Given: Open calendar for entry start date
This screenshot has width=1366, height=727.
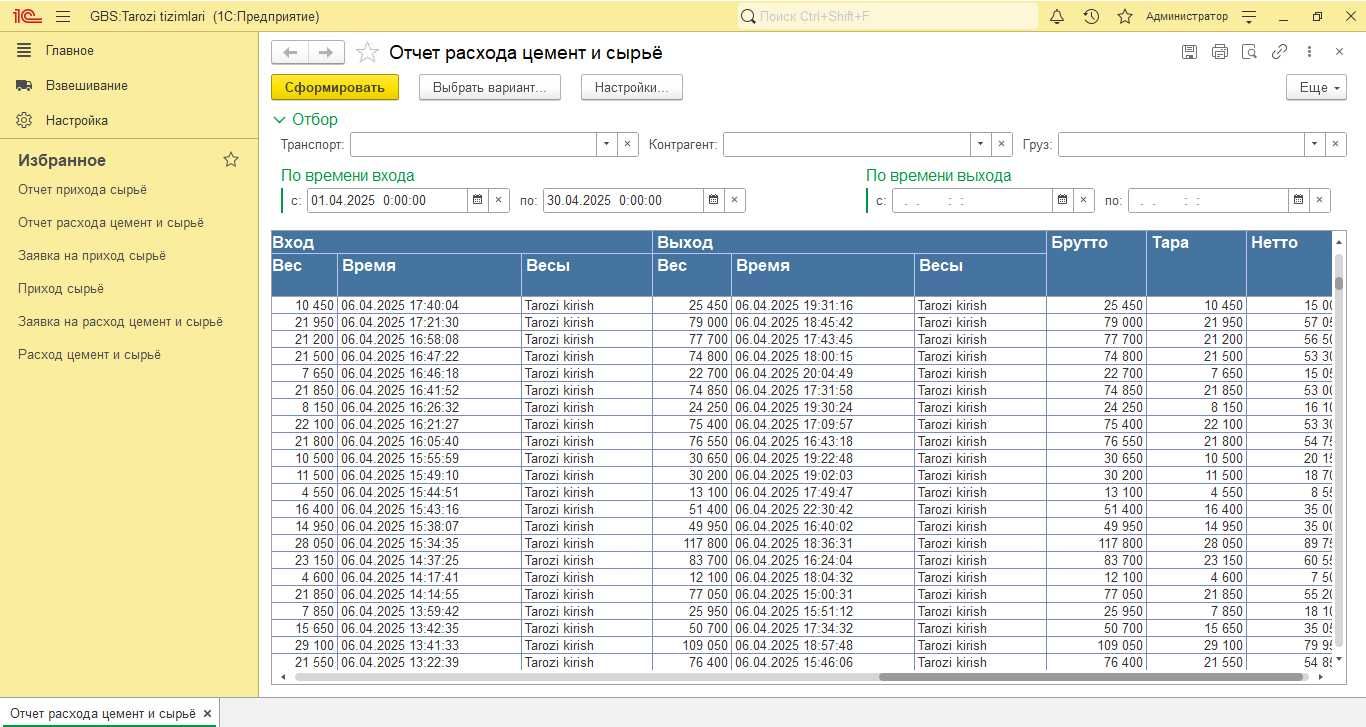Looking at the screenshot, I should point(478,200).
